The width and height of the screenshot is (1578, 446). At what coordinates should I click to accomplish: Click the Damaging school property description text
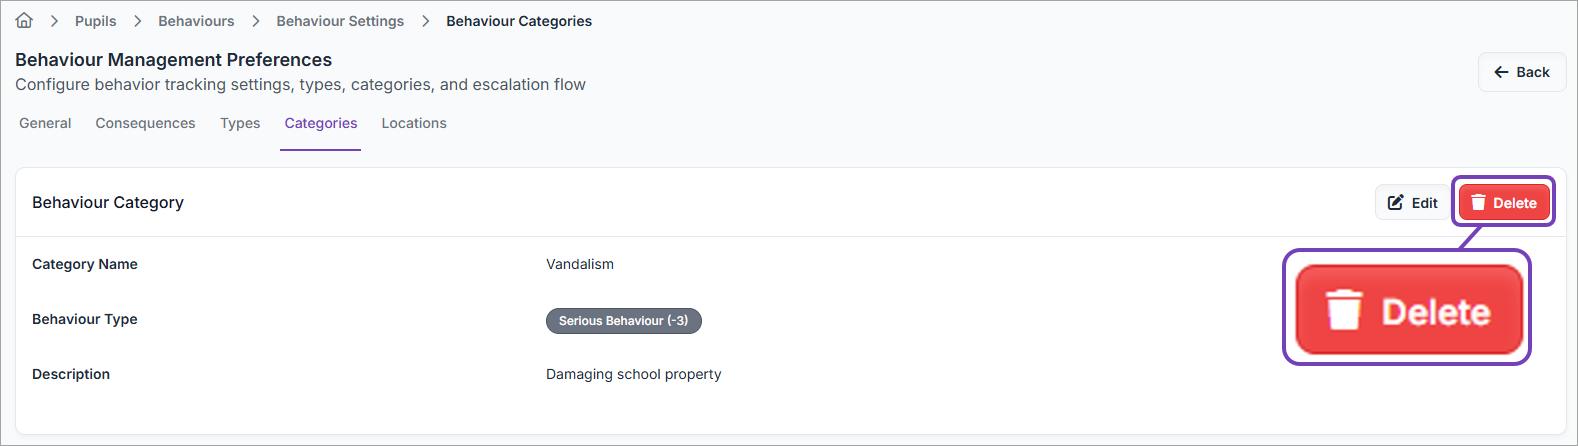633,374
